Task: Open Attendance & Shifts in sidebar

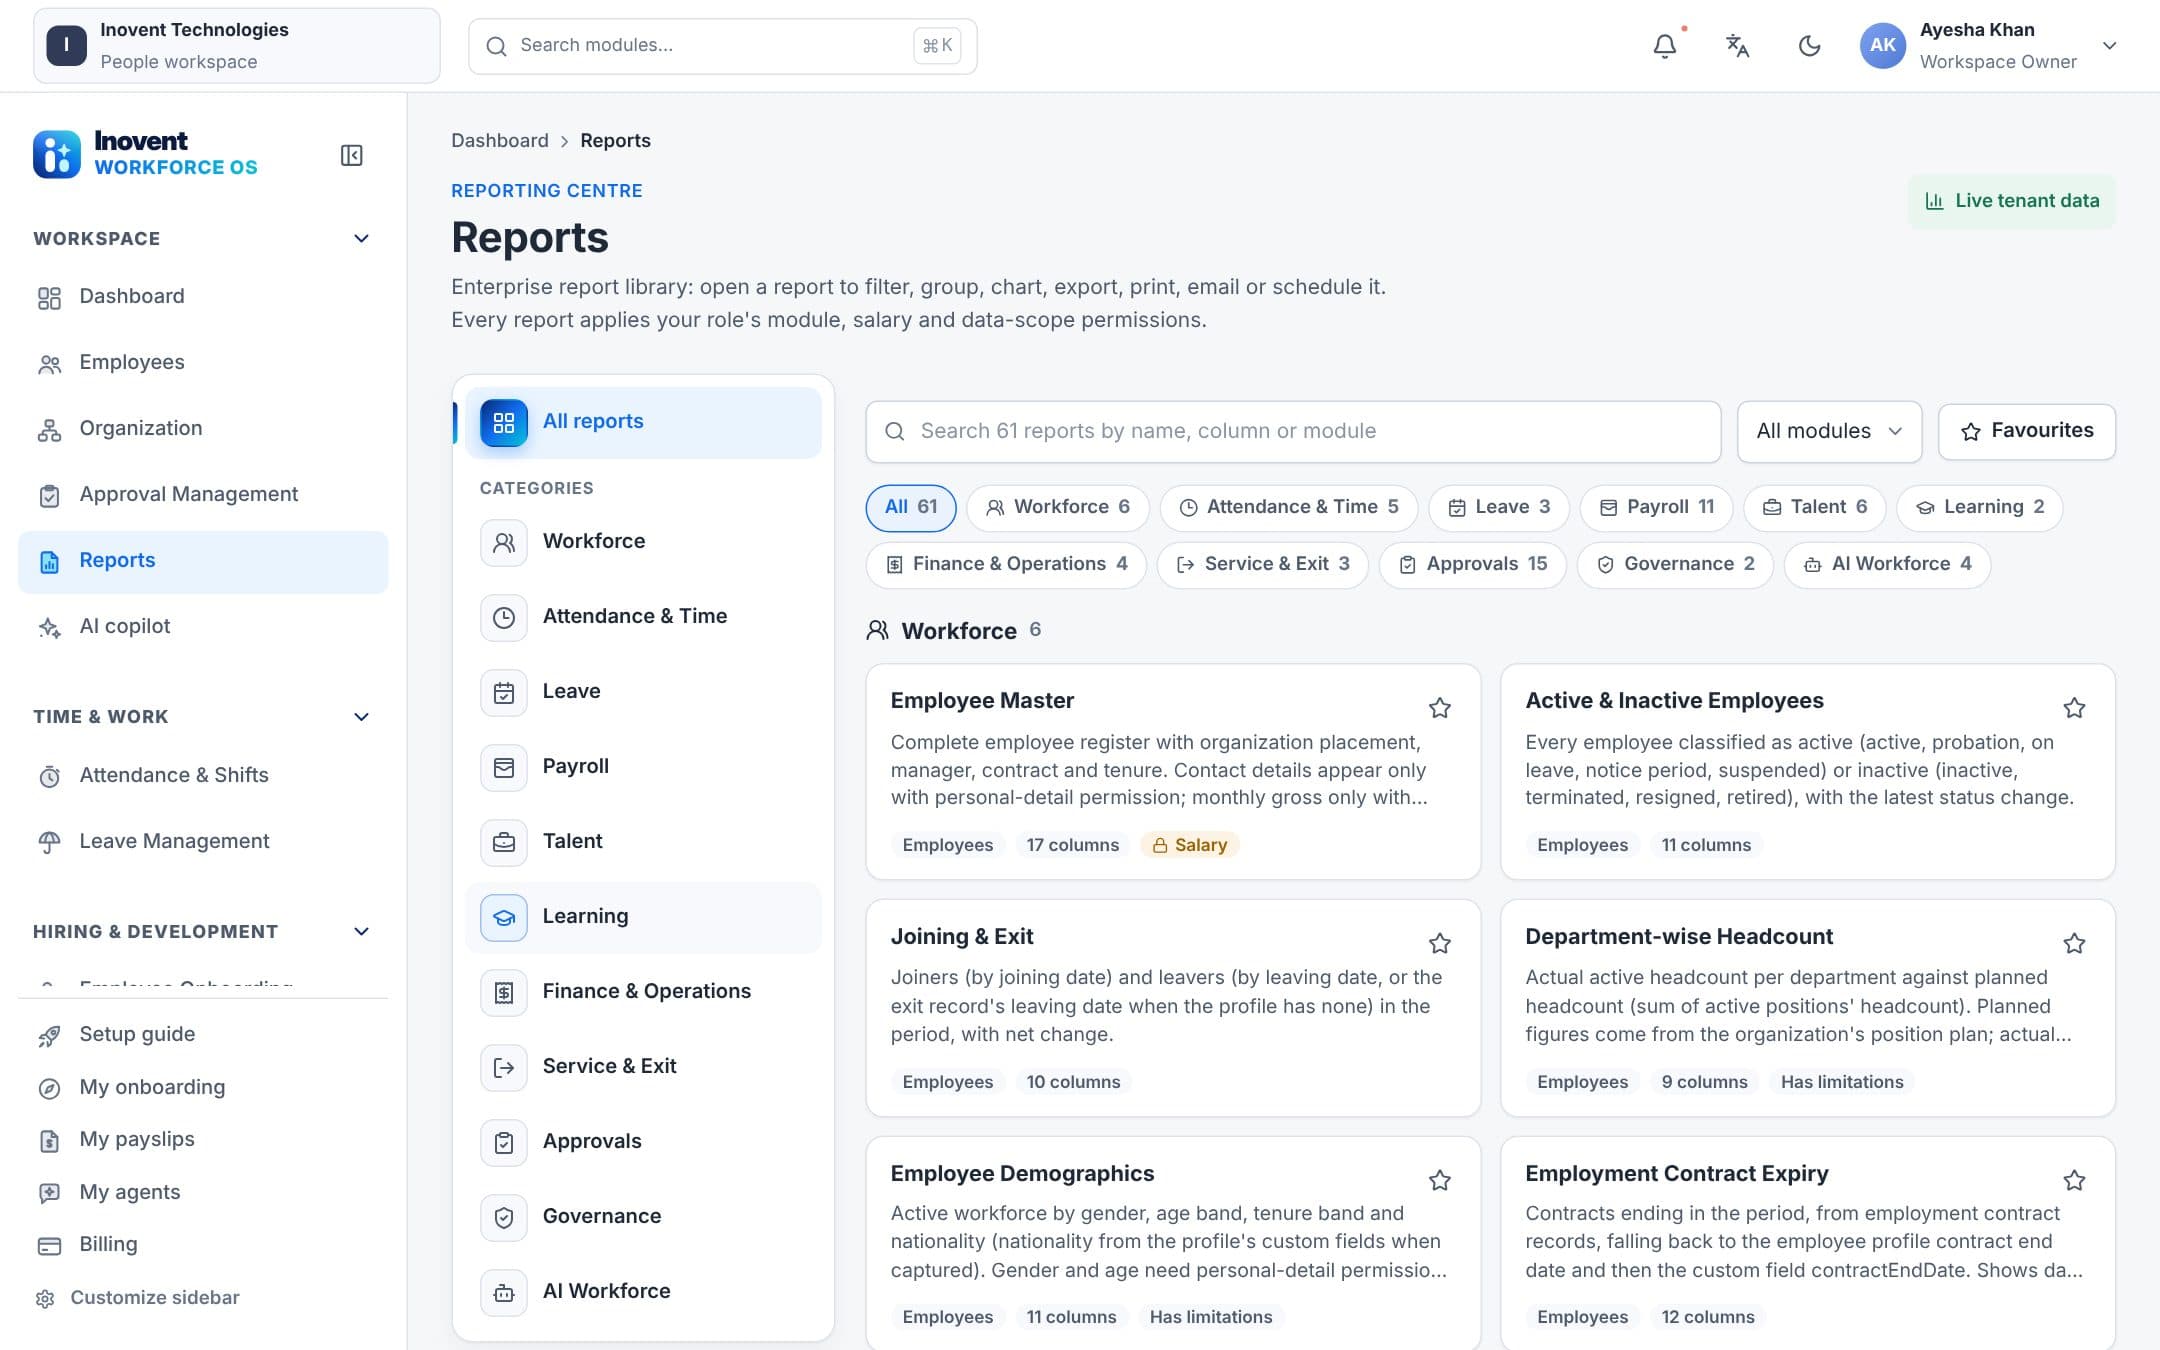Action: pyautogui.click(x=203, y=776)
